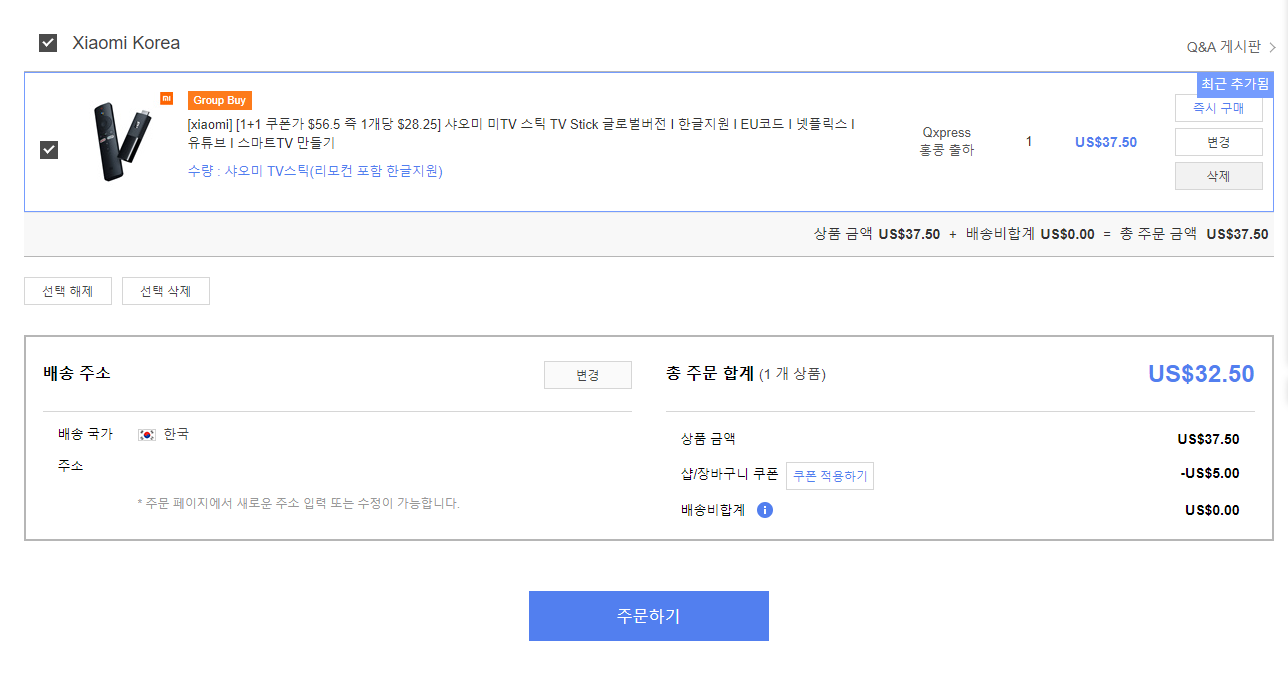Click the 샵/장바구니 쿠폰 label
1288x678 pixels.
pos(729,474)
